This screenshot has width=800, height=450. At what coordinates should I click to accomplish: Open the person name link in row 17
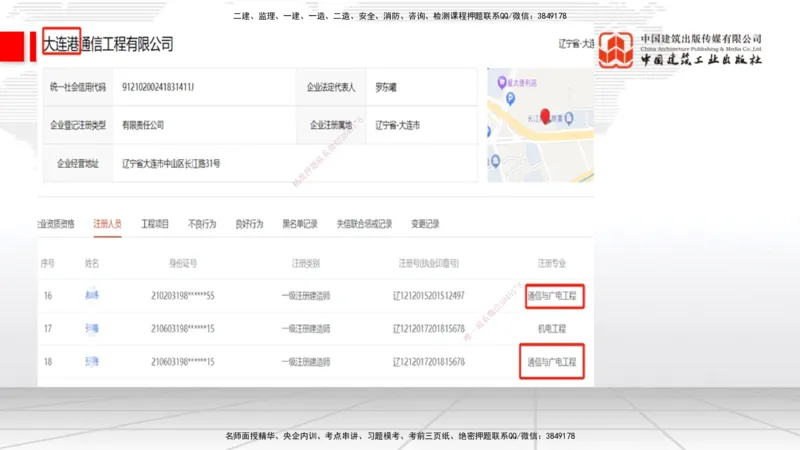[x=92, y=329]
